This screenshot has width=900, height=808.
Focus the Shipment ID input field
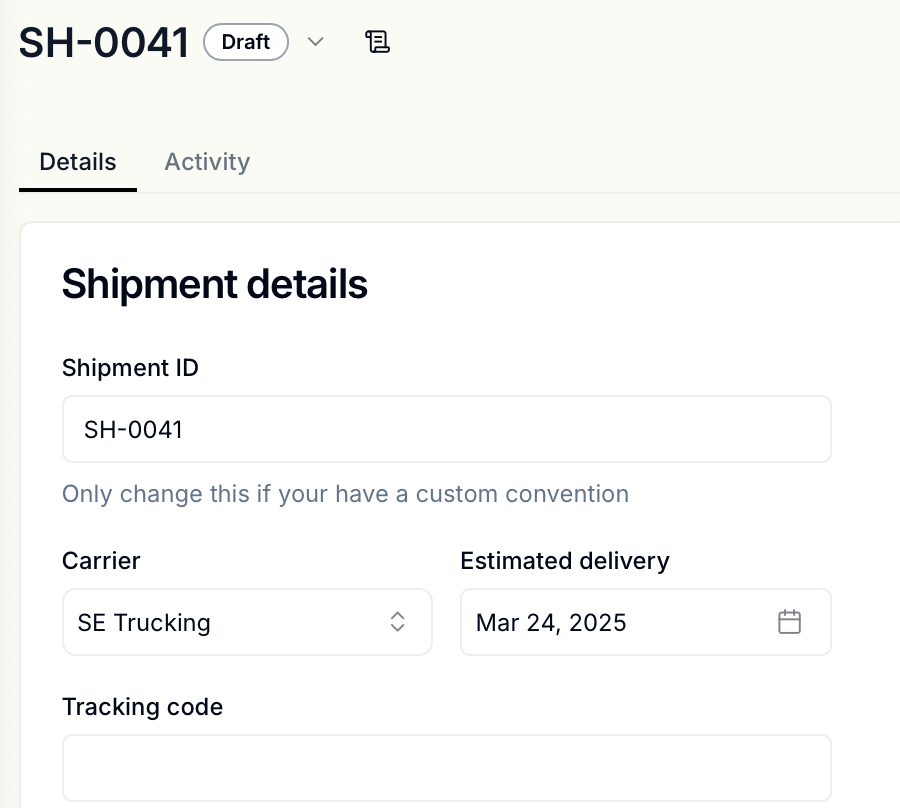click(x=447, y=429)
